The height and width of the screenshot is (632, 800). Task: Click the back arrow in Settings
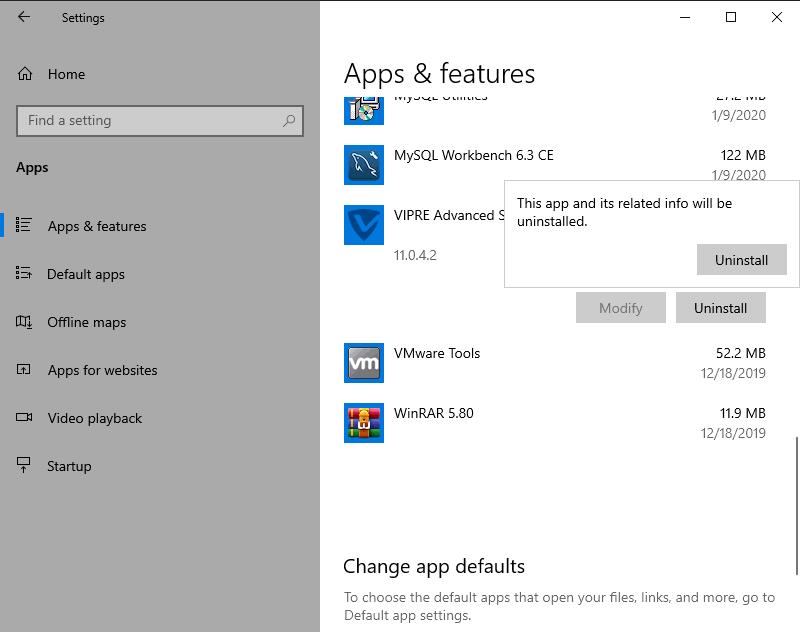(x=23, y=17)
